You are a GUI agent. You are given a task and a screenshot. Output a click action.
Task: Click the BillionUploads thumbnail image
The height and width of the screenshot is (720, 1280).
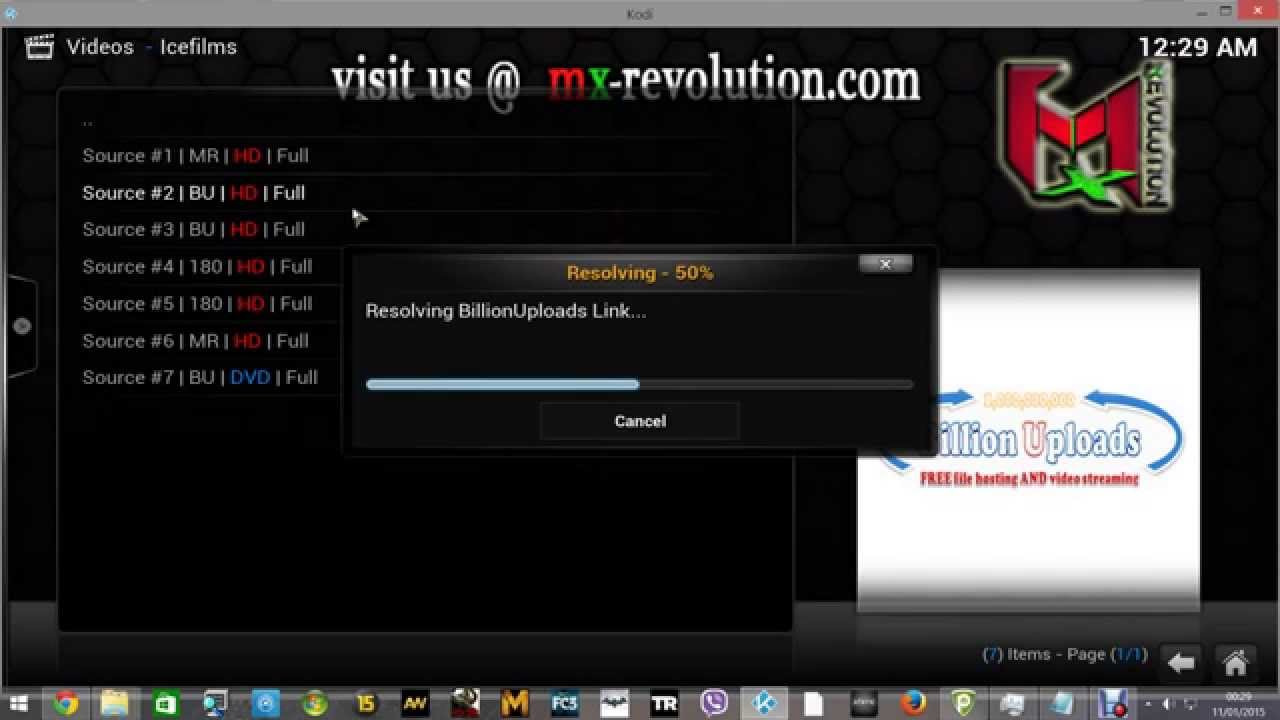coord(1028,438)
